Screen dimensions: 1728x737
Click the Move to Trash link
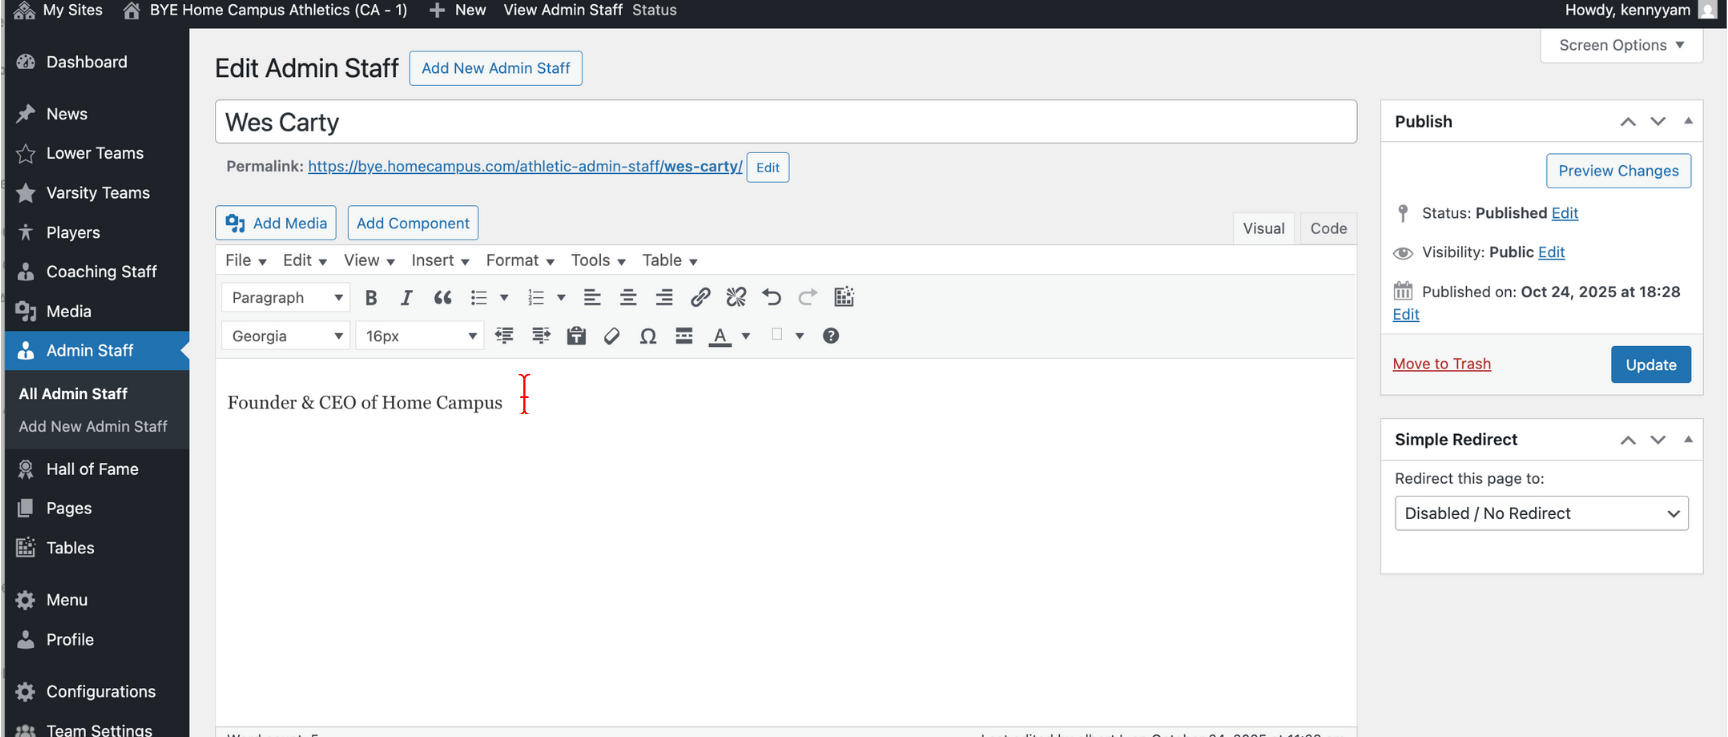point(1441,364)
